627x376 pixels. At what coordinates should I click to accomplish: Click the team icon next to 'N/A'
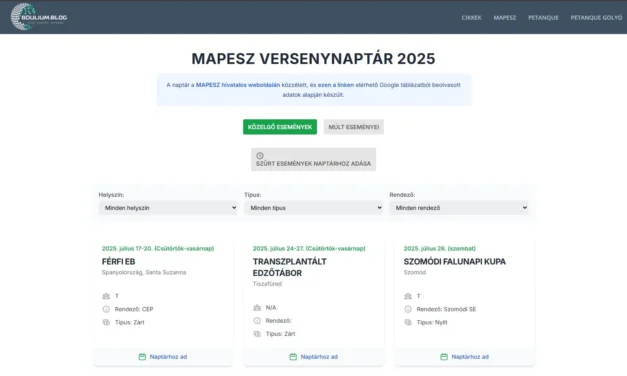click(257, 308)
